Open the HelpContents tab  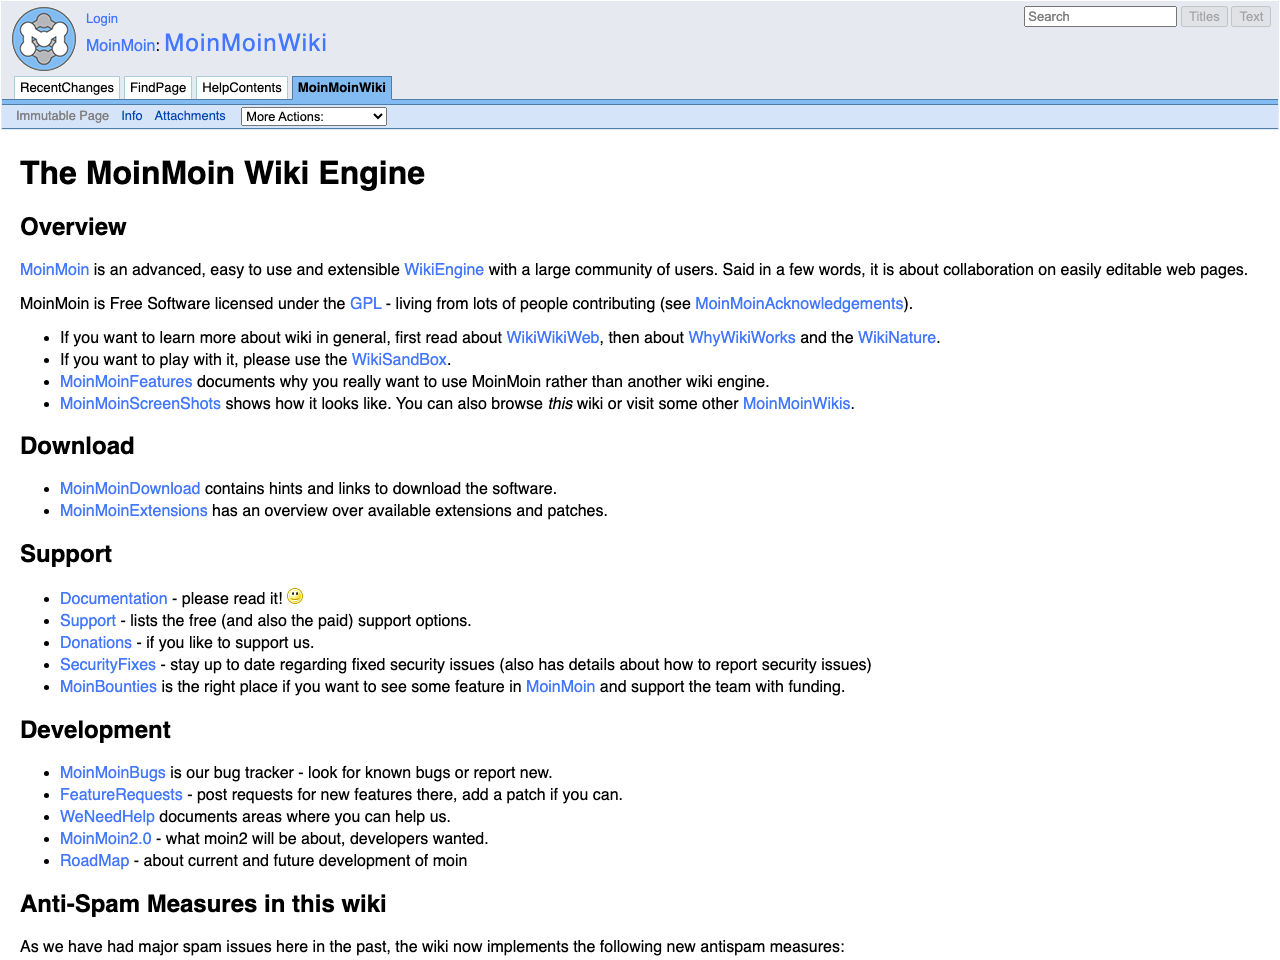pyautogui.click(x=241, y=87)
